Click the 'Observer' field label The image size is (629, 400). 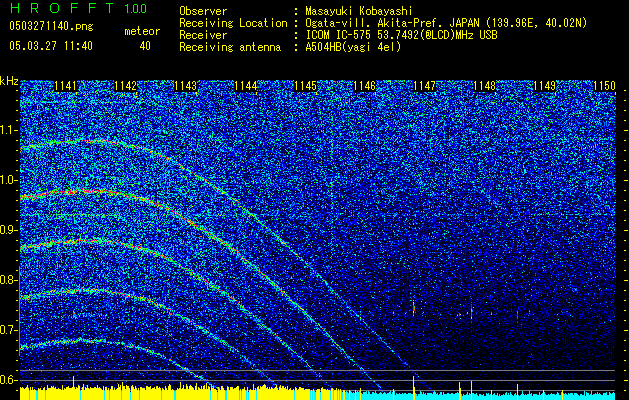(203, 11)
